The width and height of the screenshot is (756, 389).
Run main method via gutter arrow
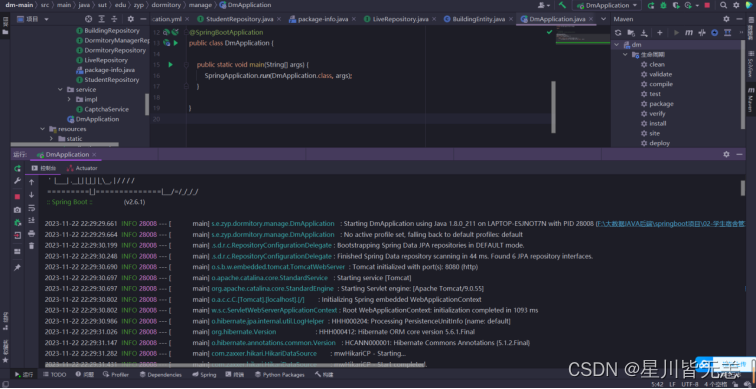click(170, 65)
